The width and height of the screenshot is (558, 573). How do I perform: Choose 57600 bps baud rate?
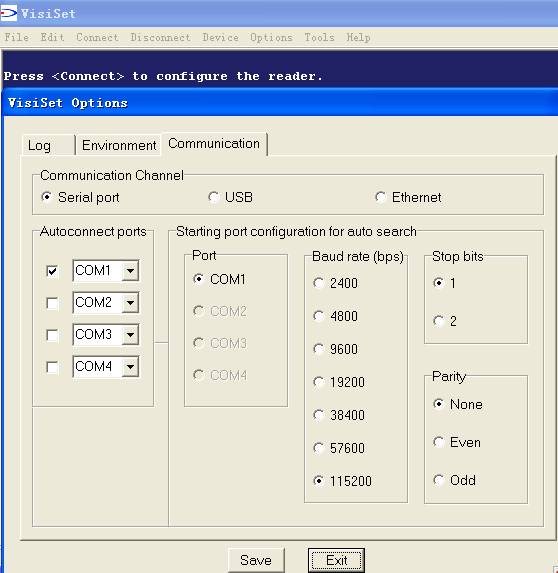(339, 448)
